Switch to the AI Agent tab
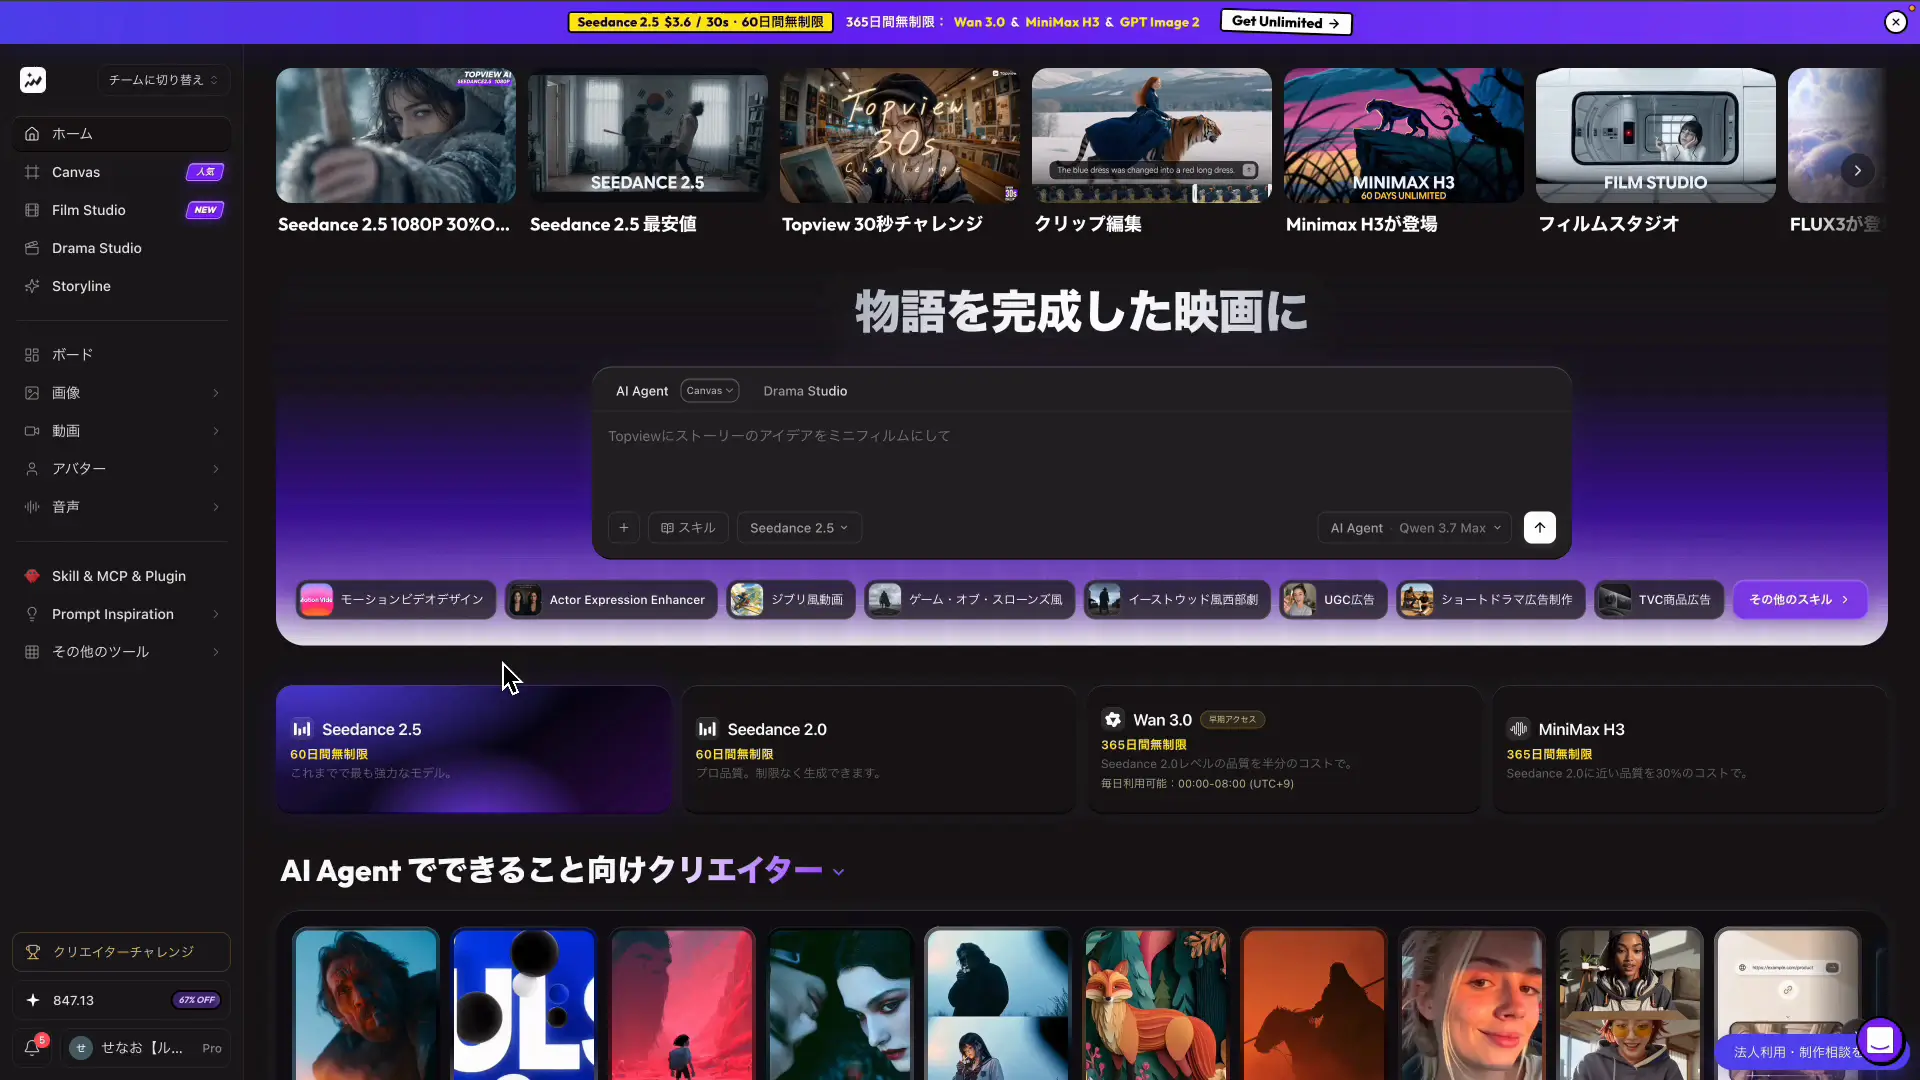The image size is (1920, 1080). [x=642, y=391]
